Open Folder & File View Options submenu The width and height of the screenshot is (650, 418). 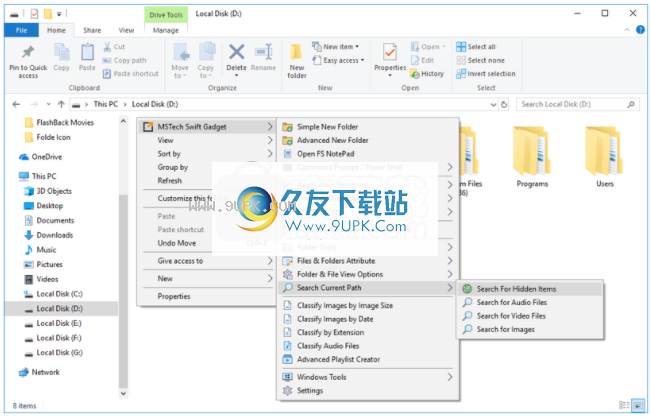point(368,274)
